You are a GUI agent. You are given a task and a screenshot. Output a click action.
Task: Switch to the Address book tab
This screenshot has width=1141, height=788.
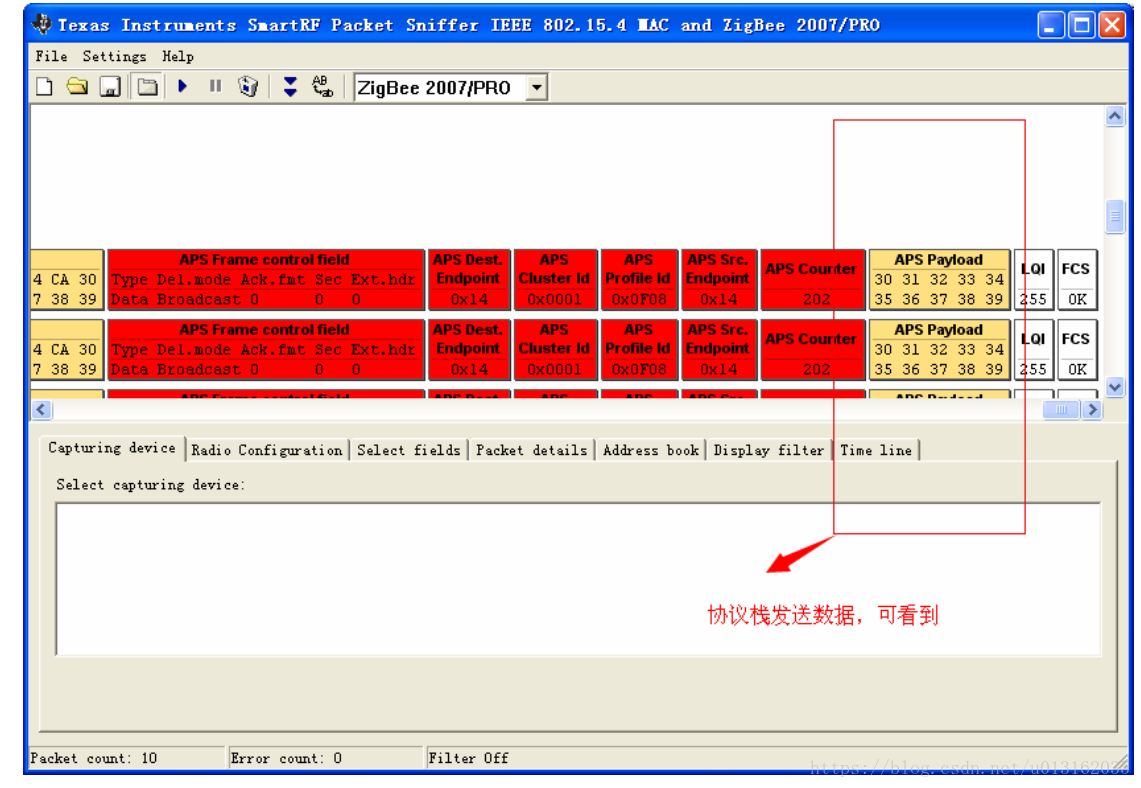[x=651, y=450]
